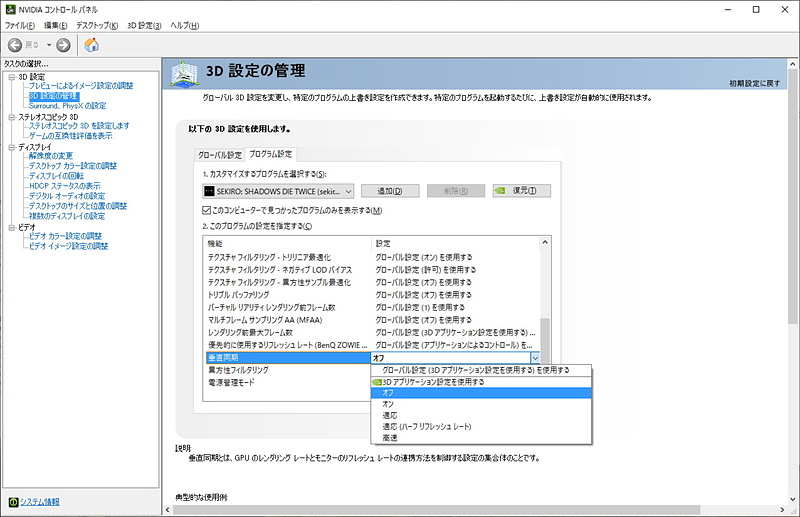This screenshot has width=800, height=517.
Task: Open the ヘルプ(H) menu
Action: 185,26
